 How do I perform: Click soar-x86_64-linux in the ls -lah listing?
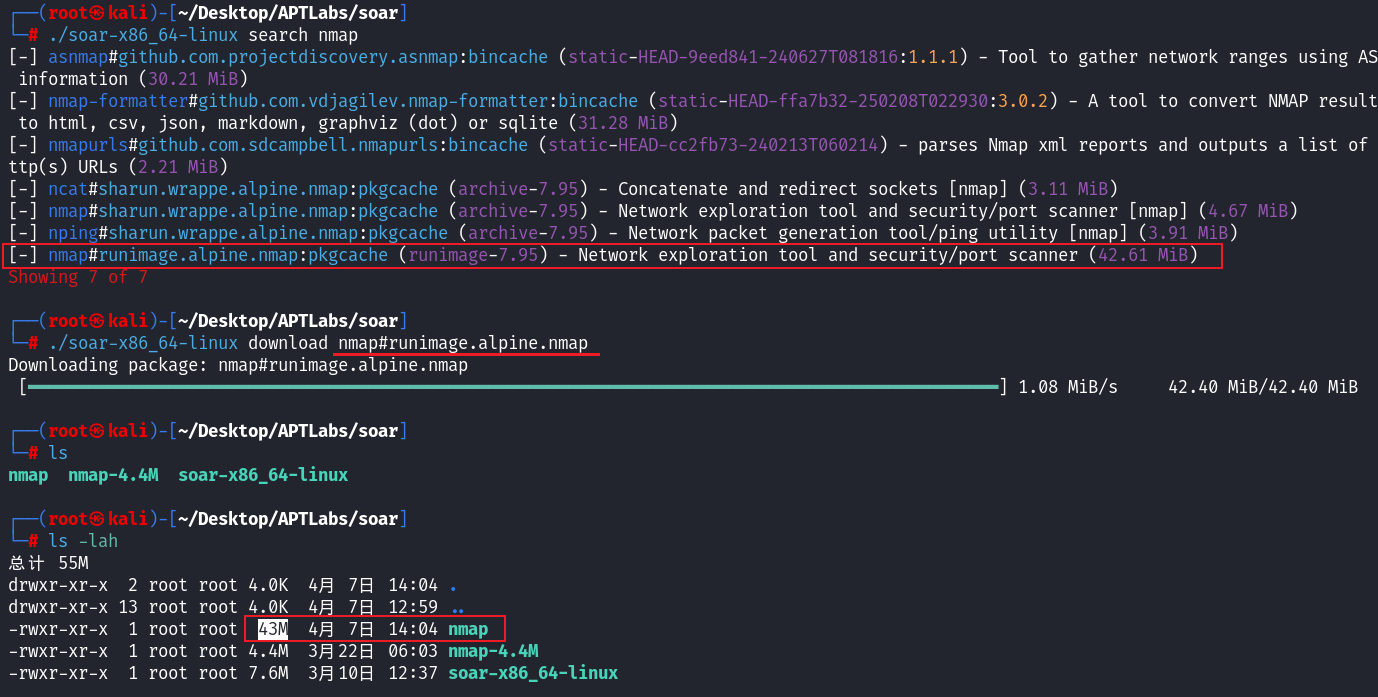click(x=532, y=673)
